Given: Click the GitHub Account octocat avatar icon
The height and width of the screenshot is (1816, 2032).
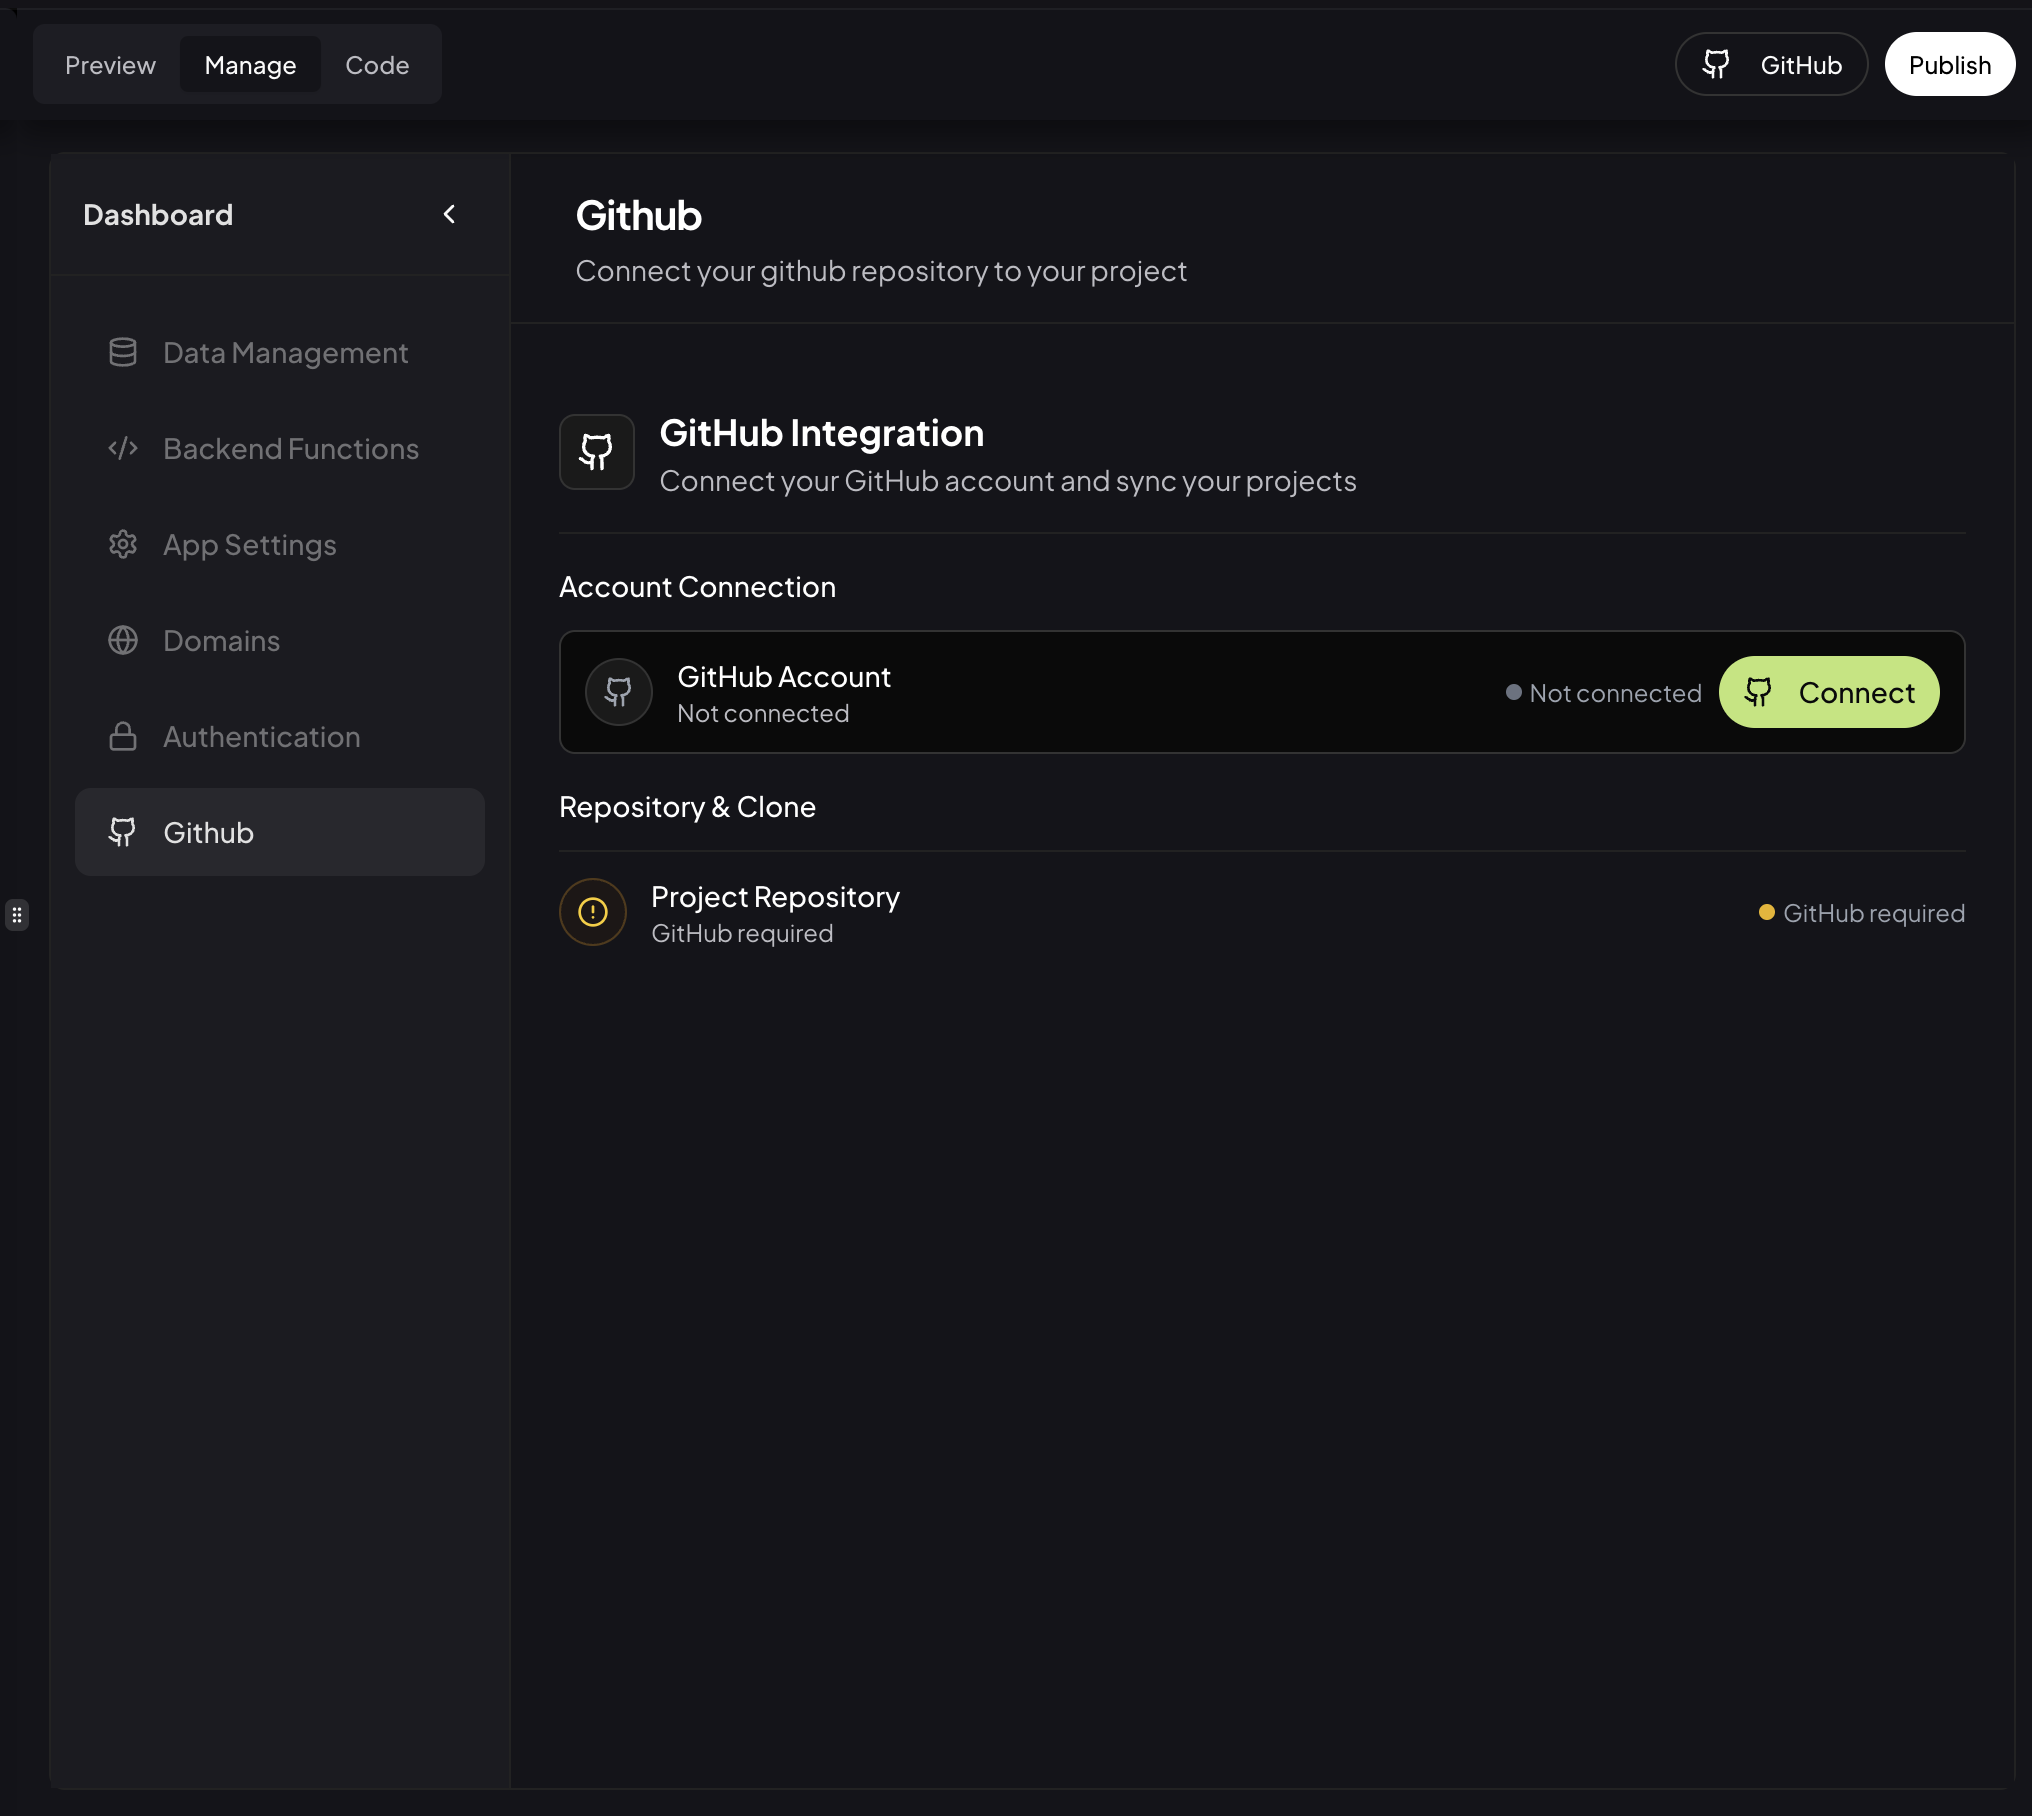Looking at the screenshot, I should point(618,692).
